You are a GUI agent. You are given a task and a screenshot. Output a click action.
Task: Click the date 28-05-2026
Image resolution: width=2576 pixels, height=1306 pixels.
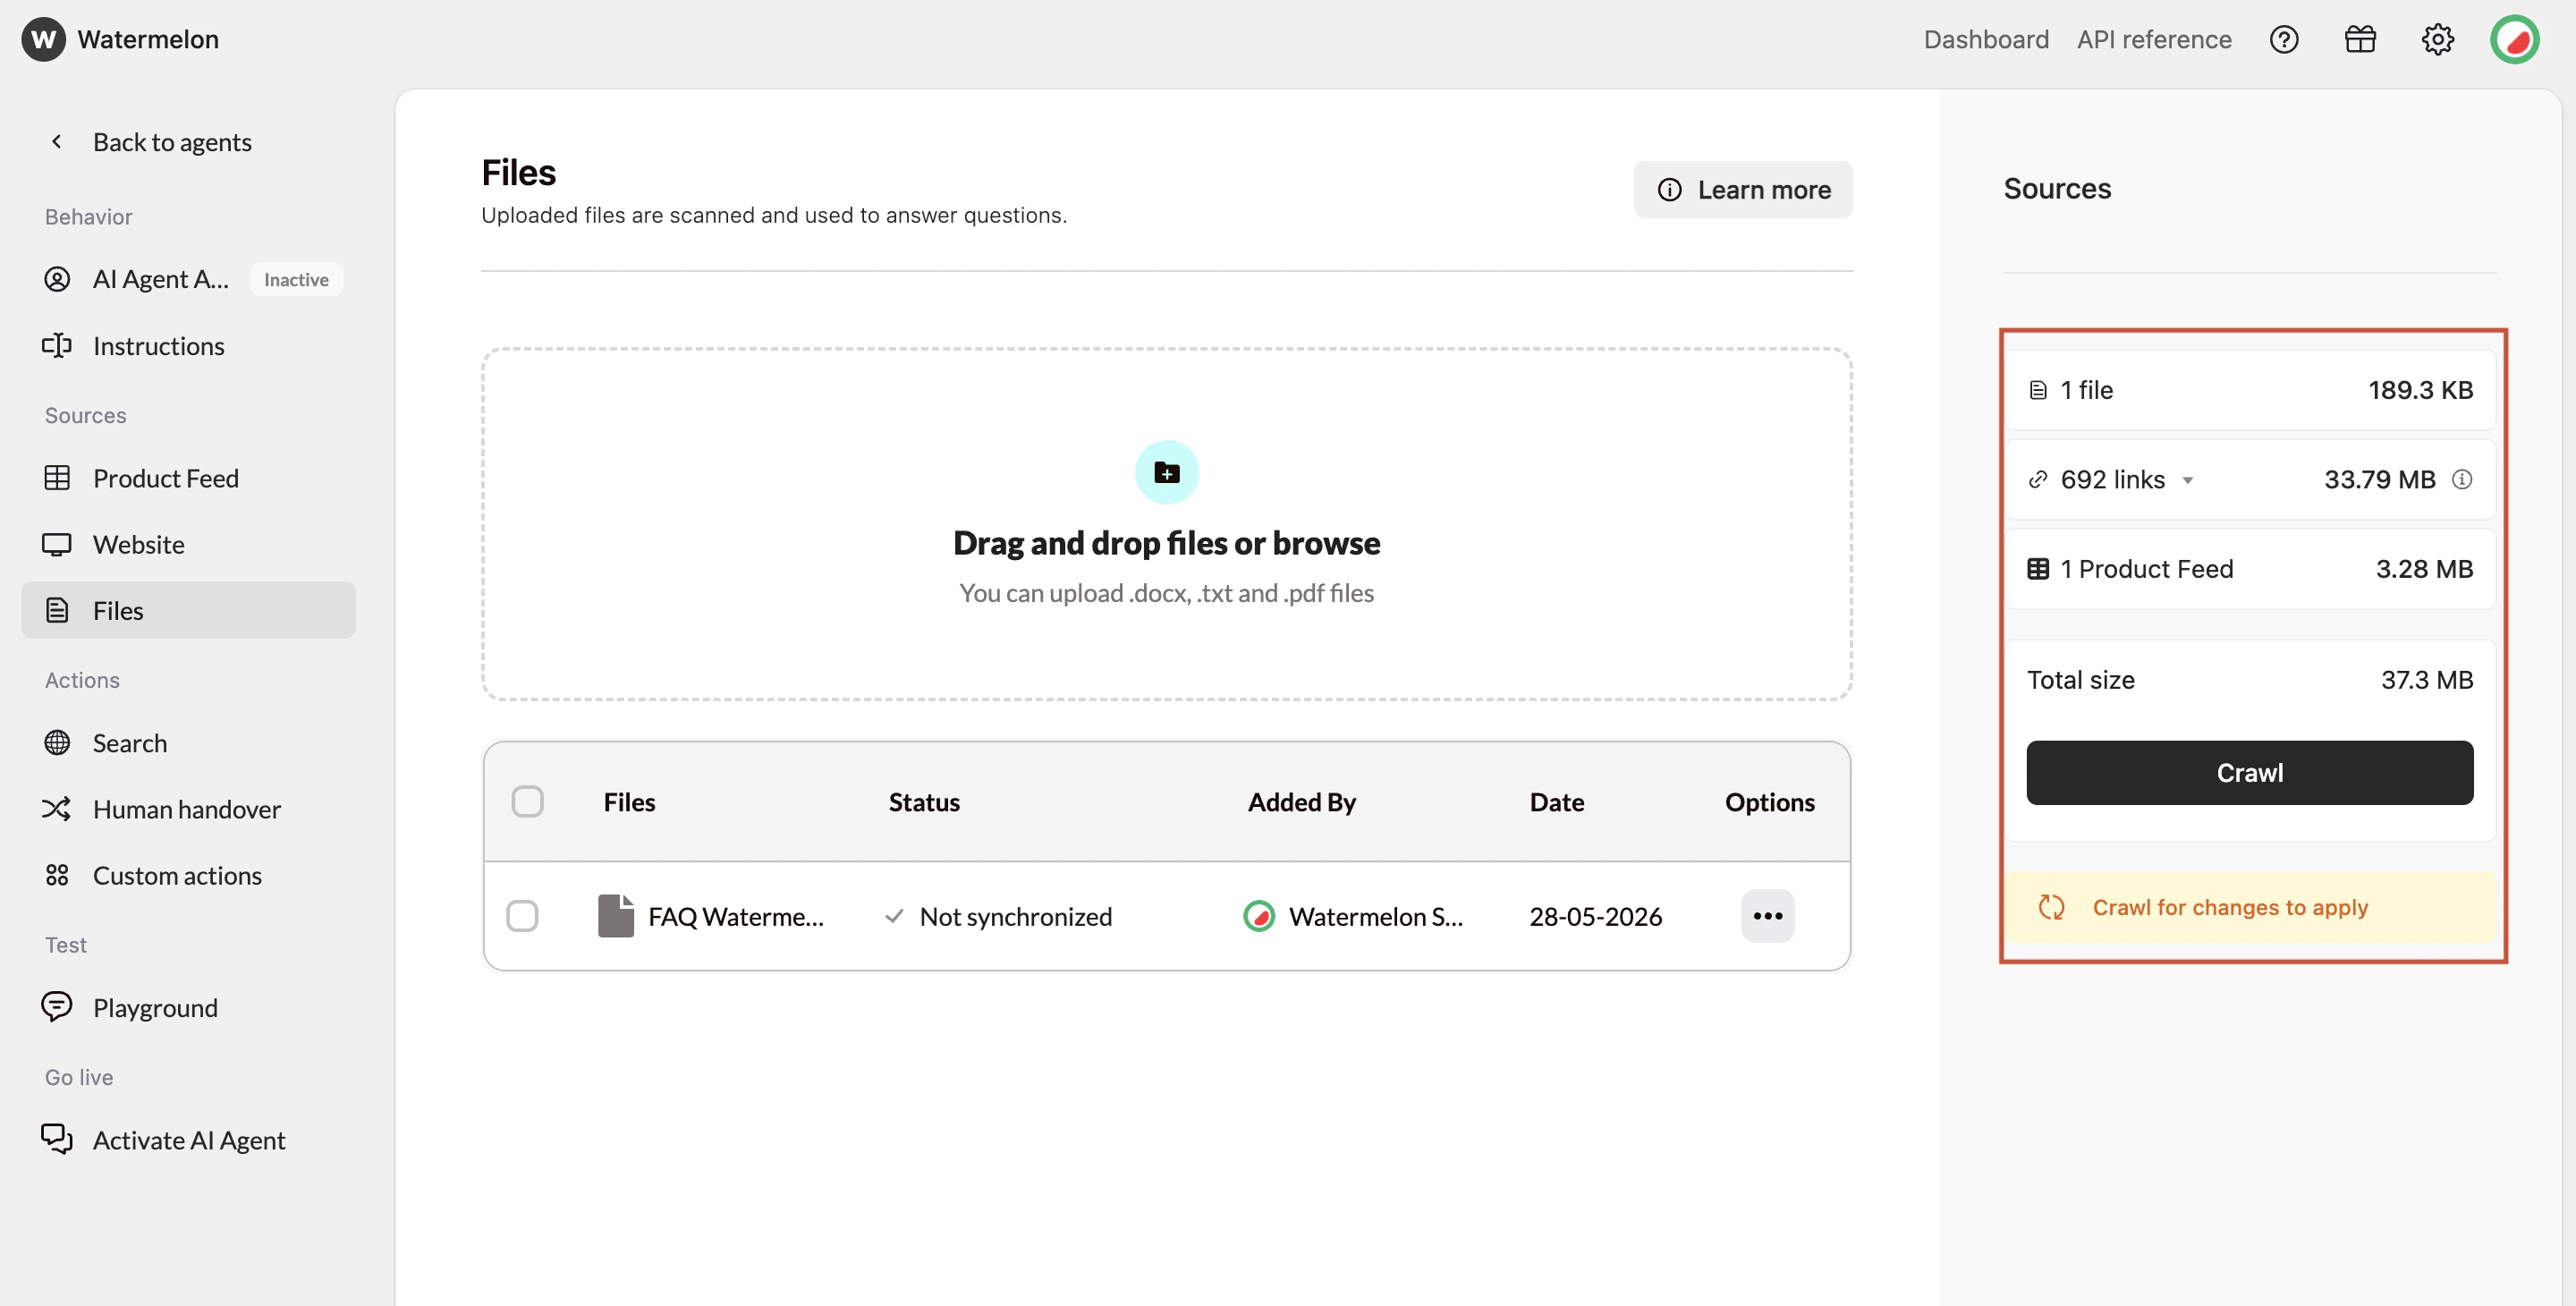[x=1596, y=916]
